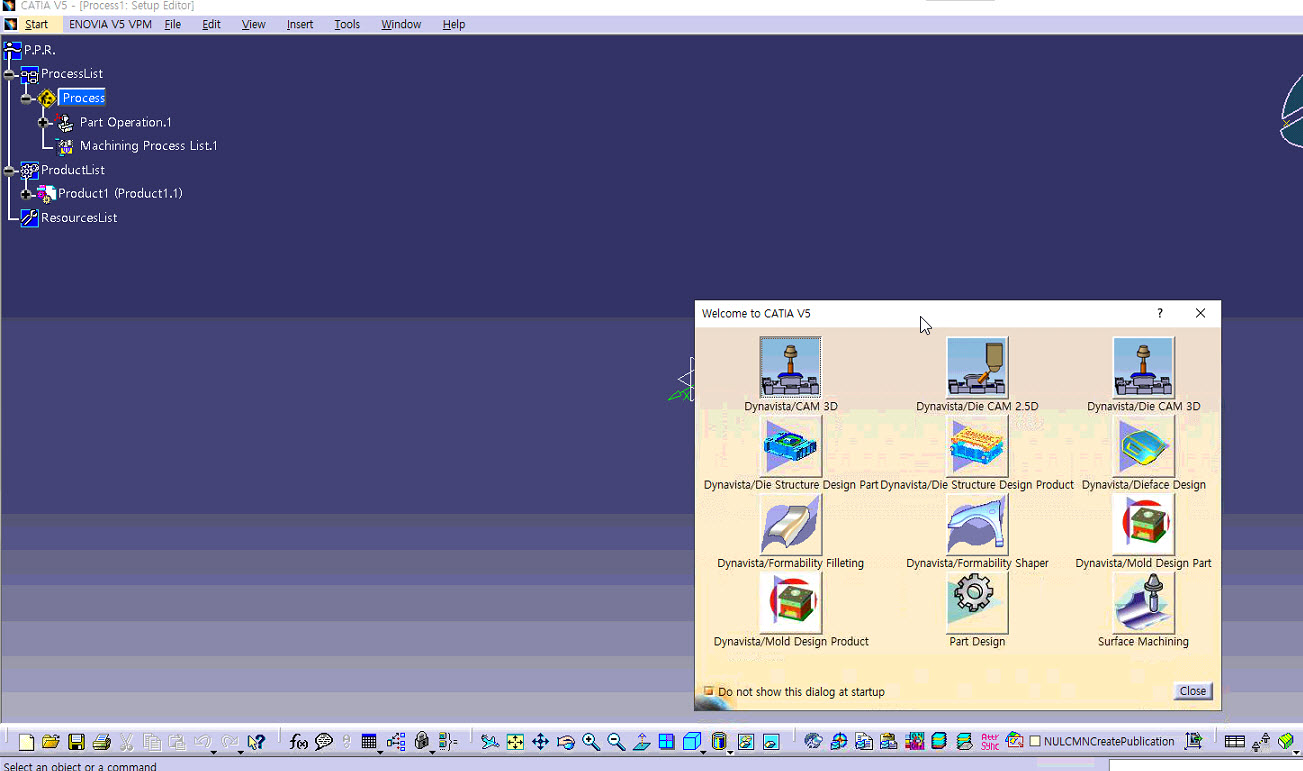Activate the What's This help cursor
The height and width of the screenshot is (771, 1303).
256,742
